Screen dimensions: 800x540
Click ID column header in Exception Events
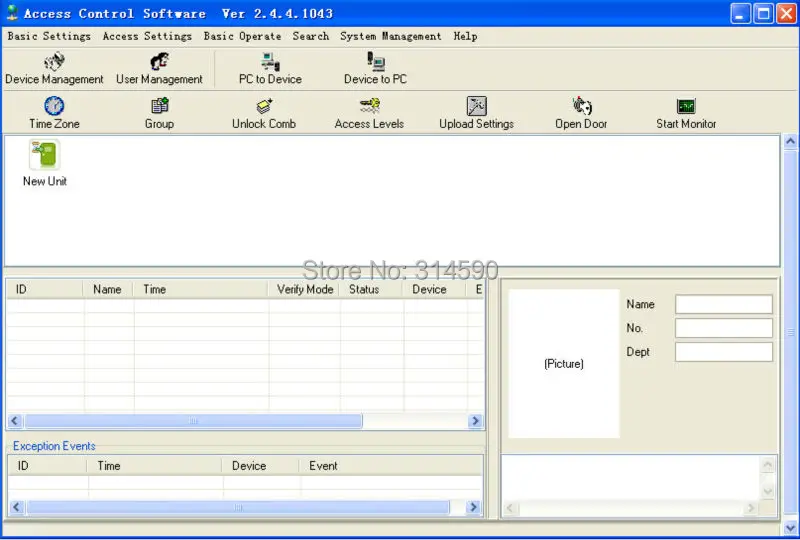(x=48, y=465)
